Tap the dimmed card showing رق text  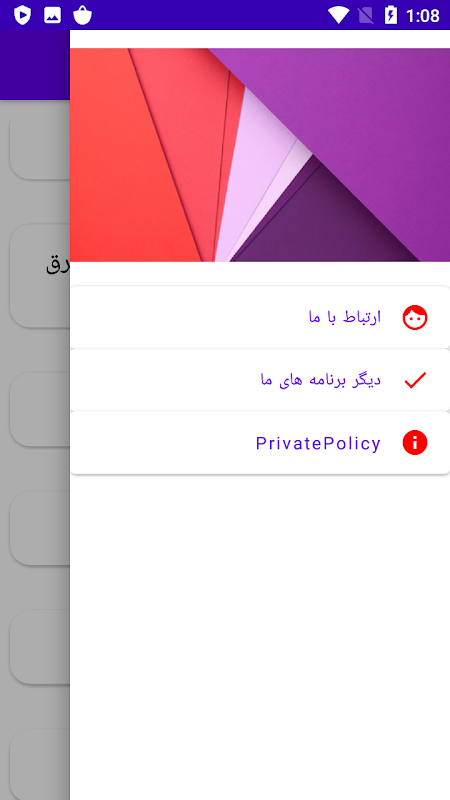40,276
